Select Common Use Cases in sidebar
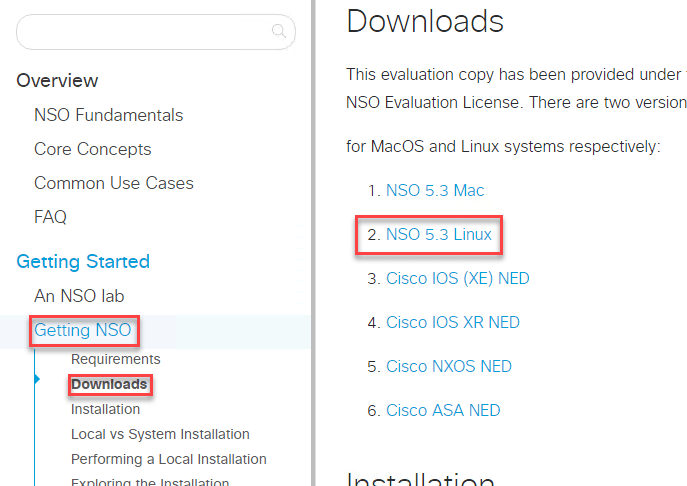Viewport: 687px width, 486px height. point(113,183)
